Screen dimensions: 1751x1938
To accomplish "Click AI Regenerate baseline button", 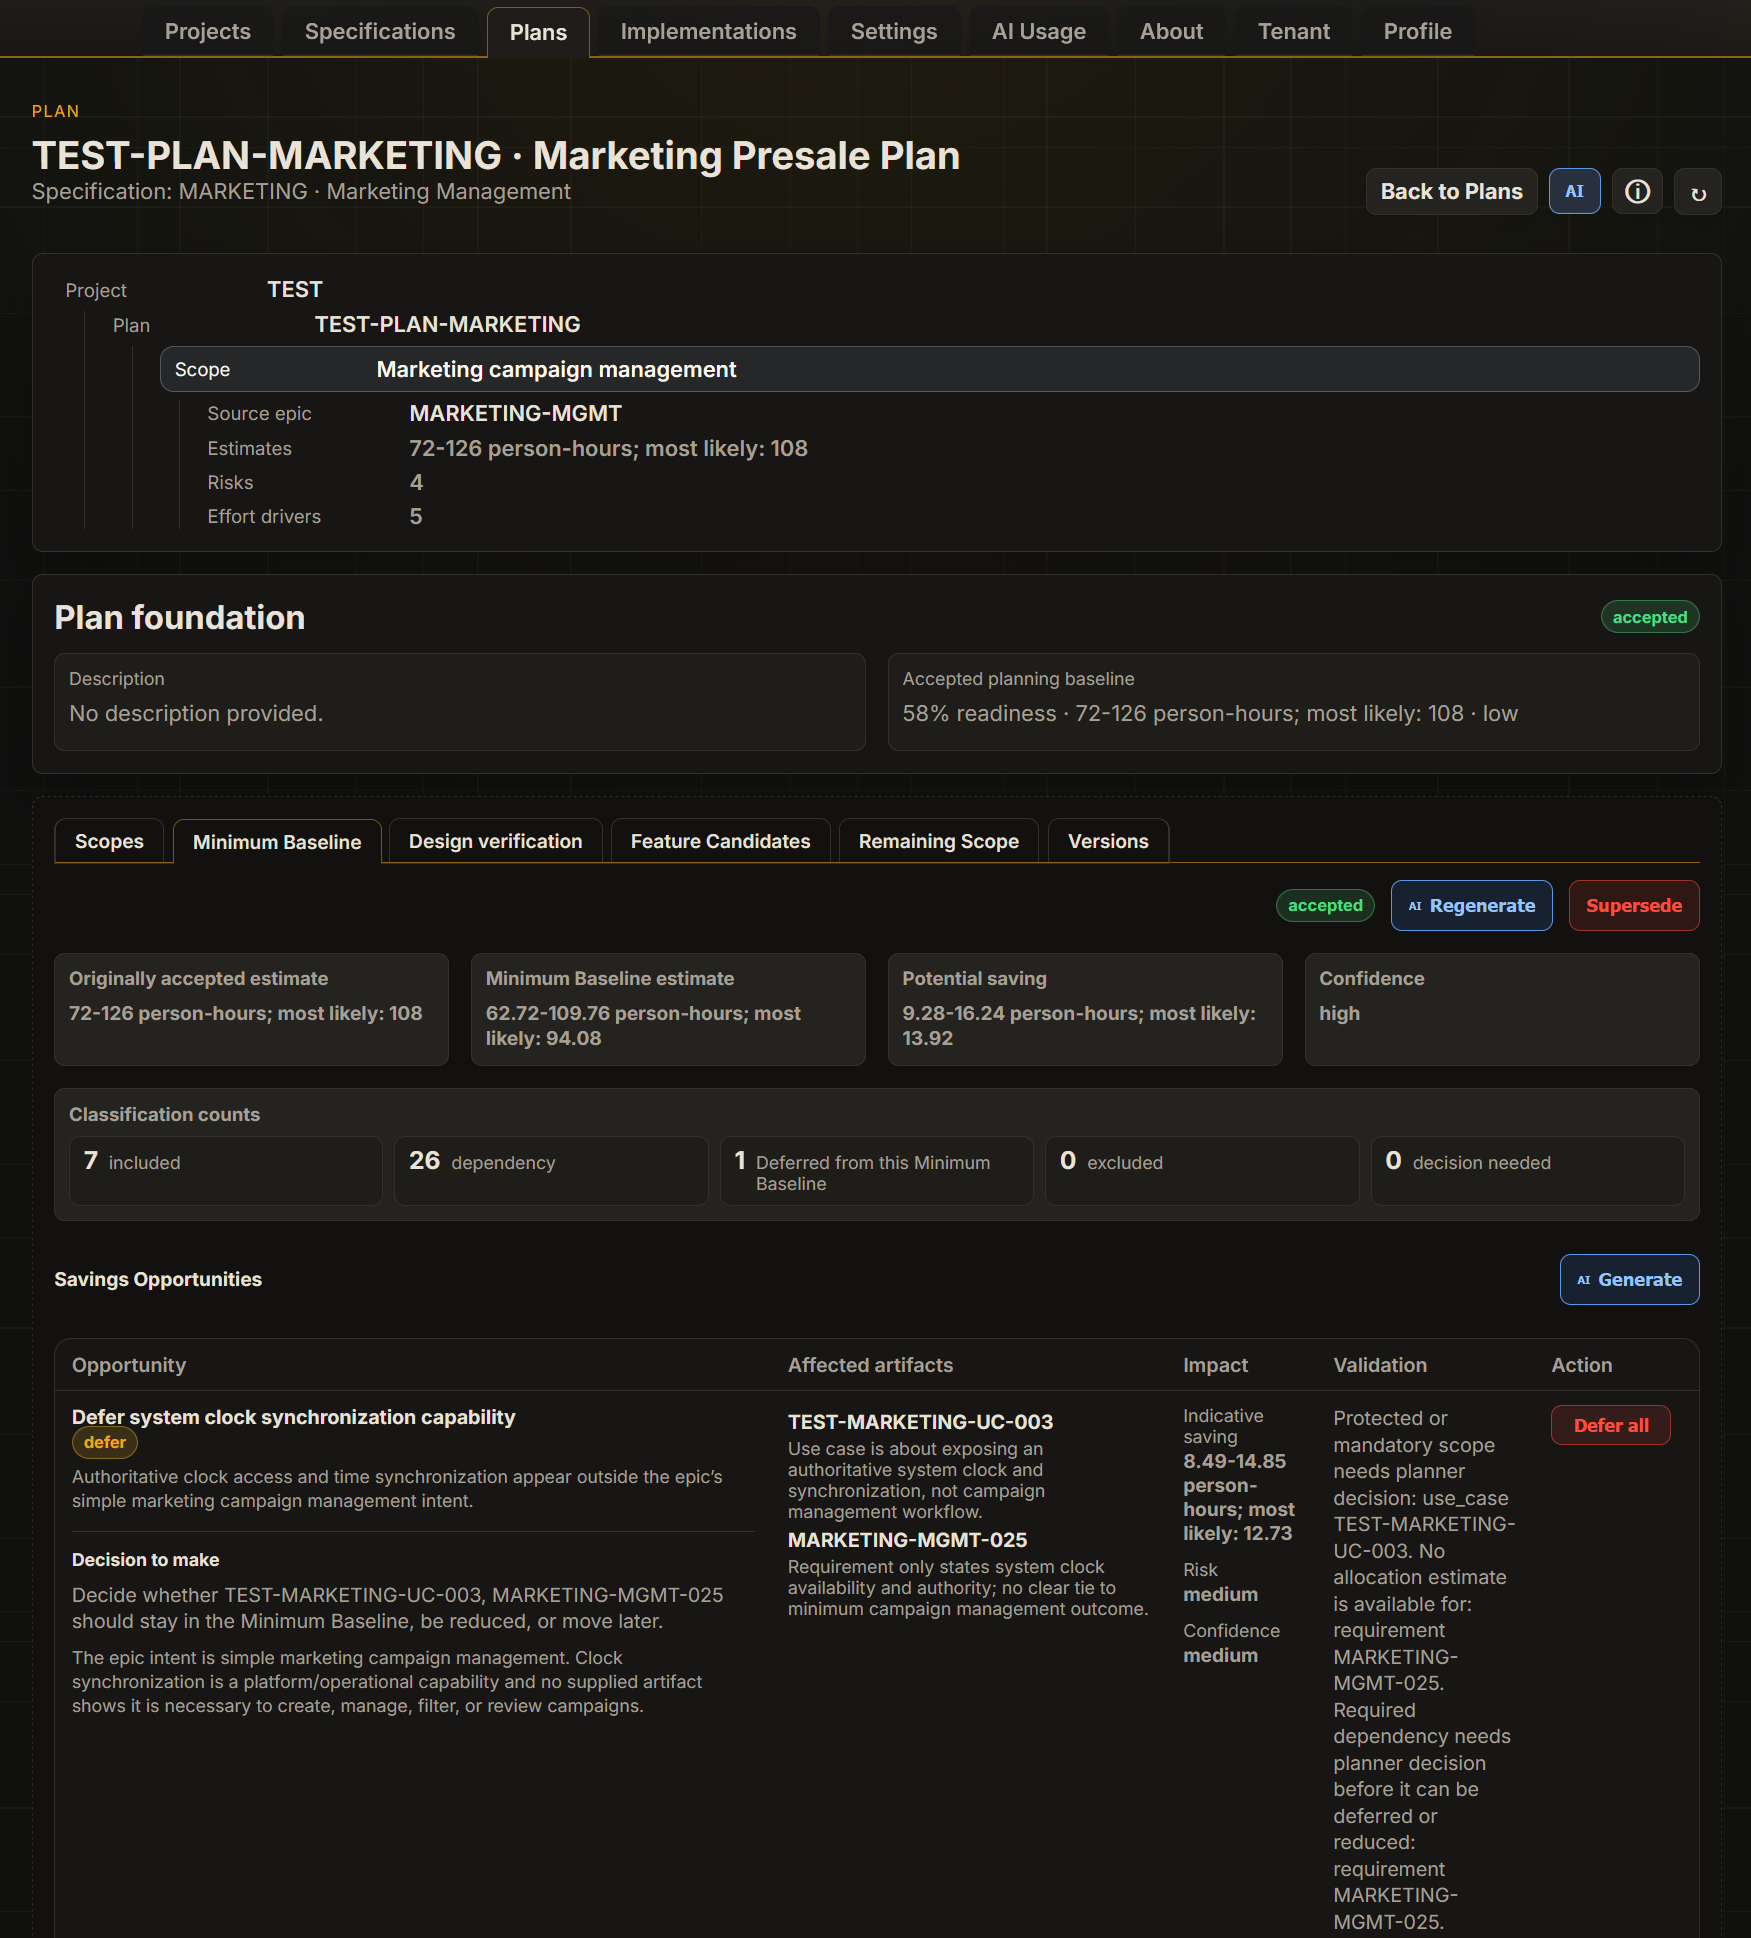I will click(1471, 905).
